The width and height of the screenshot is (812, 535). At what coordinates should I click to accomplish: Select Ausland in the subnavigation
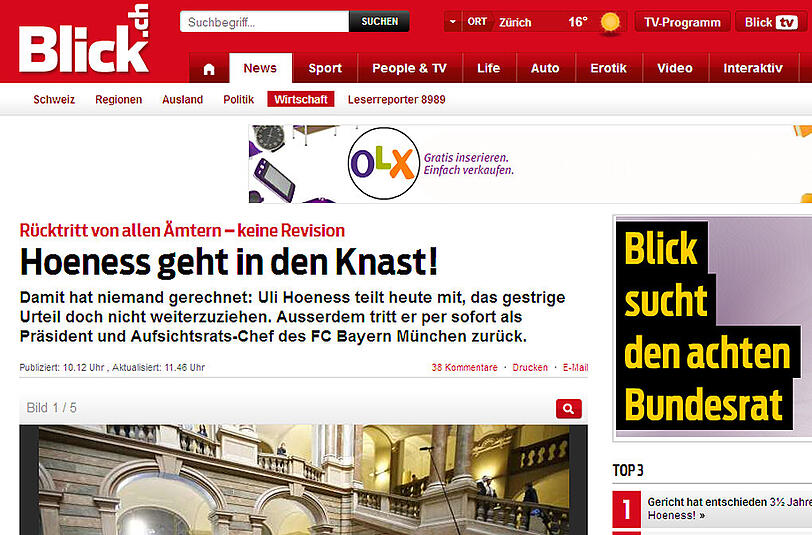[x=182, y=99]
